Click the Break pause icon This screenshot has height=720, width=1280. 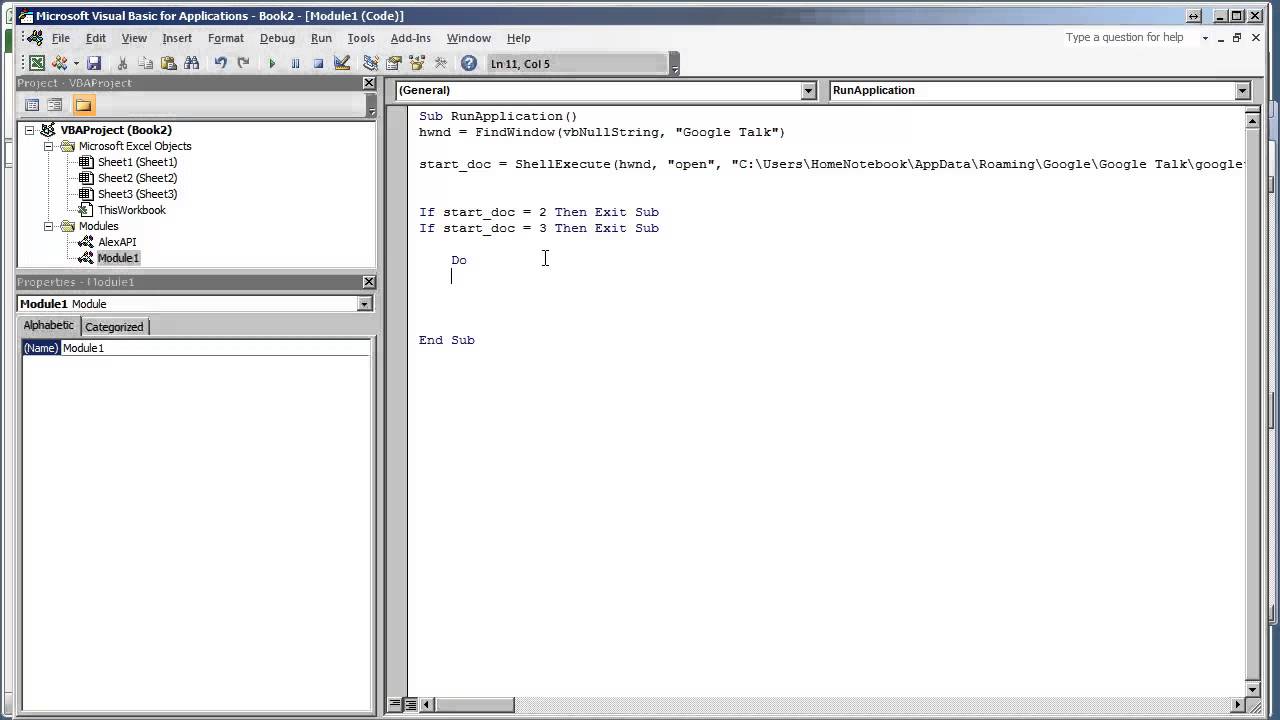pyautogui.click(x=295, y=63)
